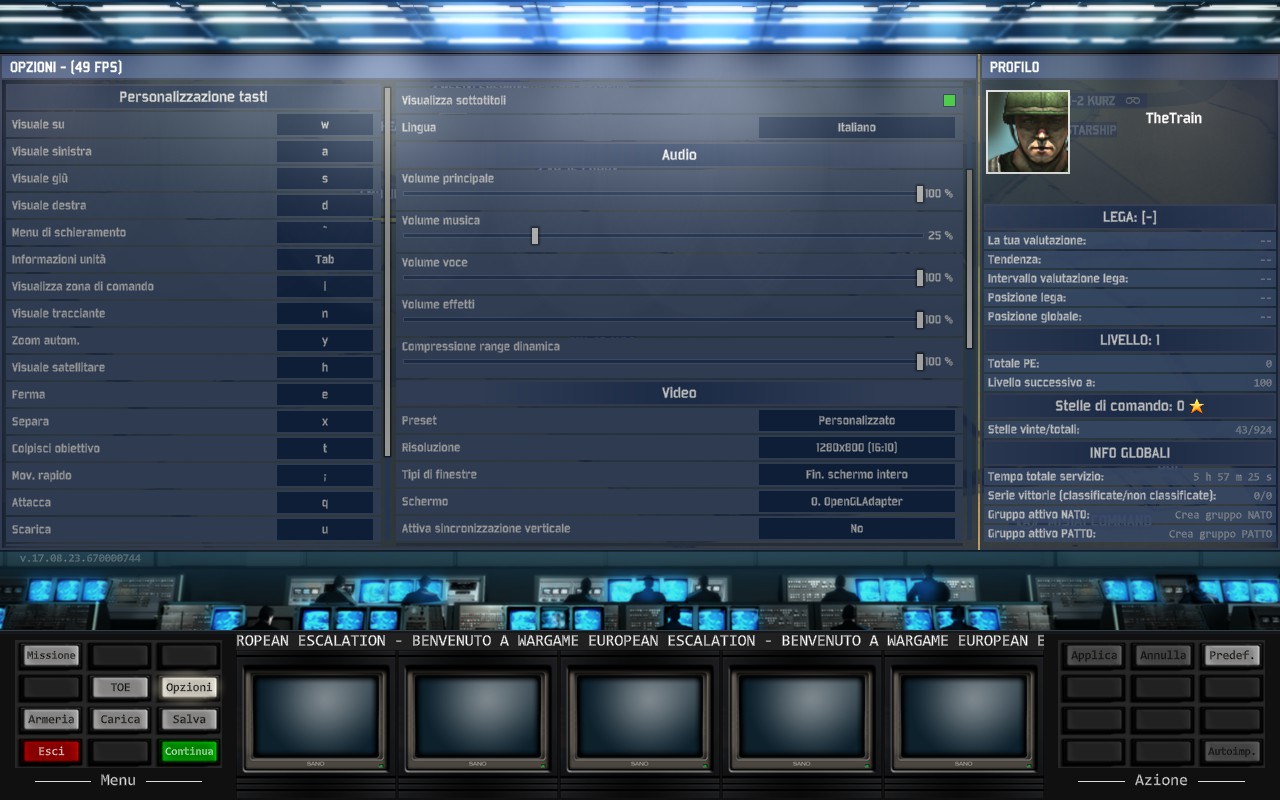Click the Volume effetti slider handle
The width and height of the screenshot is (1280, 800).
pos(920,320)
